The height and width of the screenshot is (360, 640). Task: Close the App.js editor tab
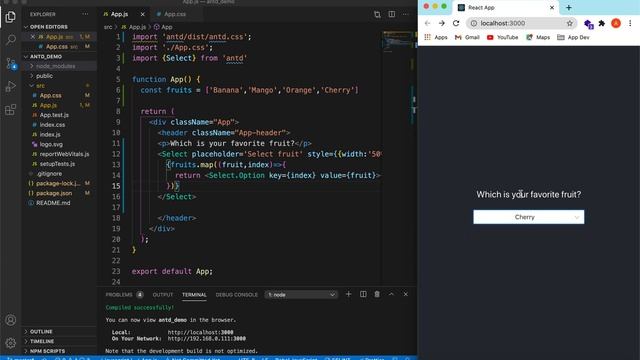(x=142, y=14)
